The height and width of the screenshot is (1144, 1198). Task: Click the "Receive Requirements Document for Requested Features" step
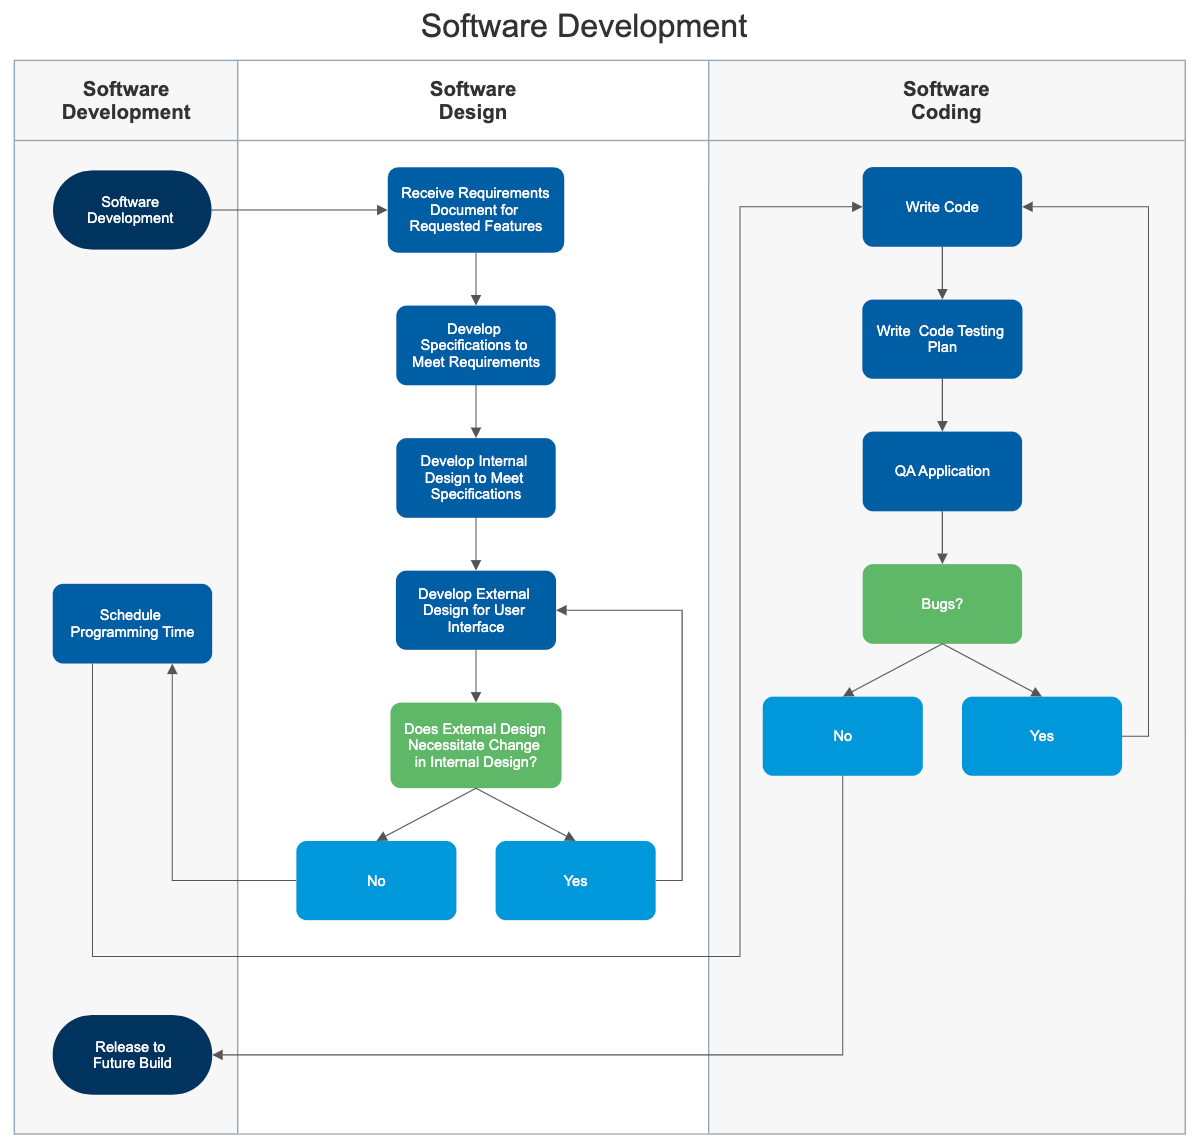475,209
